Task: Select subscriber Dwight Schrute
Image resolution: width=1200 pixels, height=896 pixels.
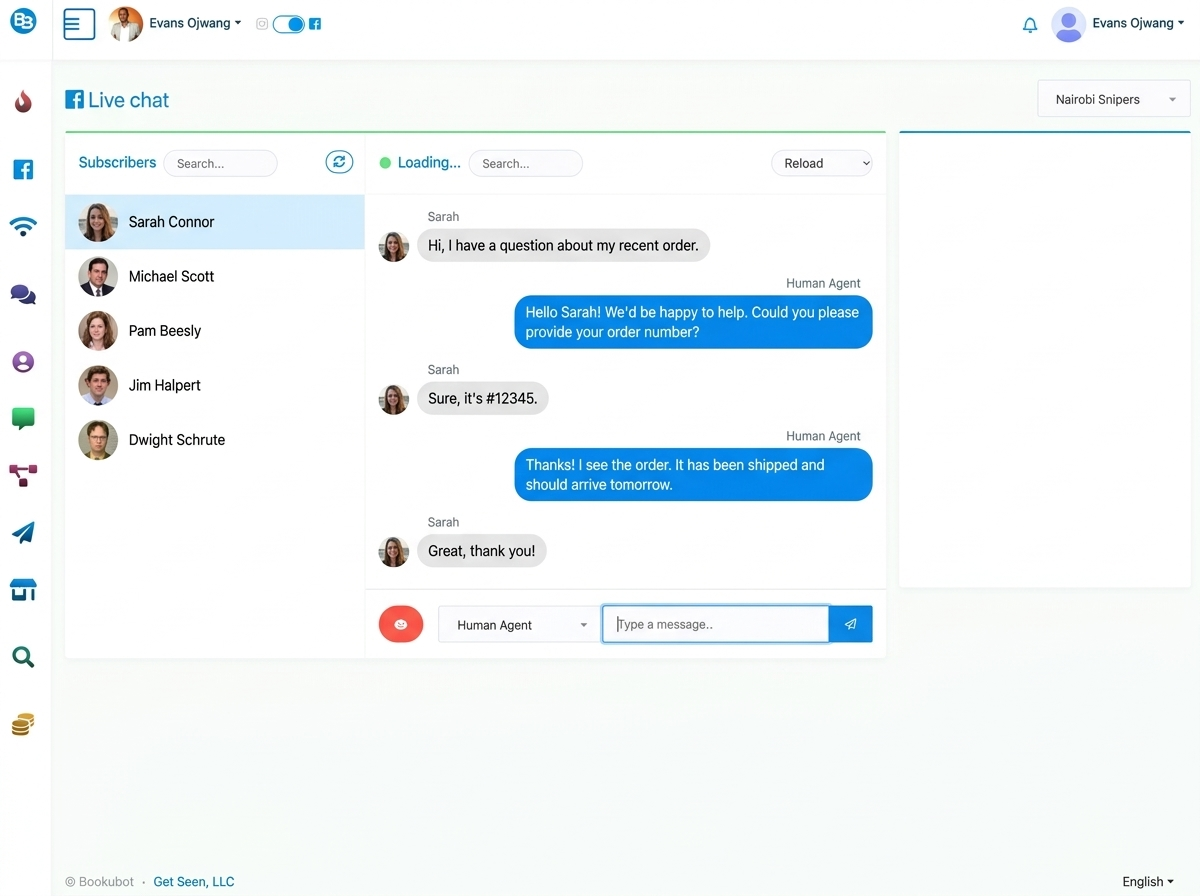Action: click(x=215, y=440)
